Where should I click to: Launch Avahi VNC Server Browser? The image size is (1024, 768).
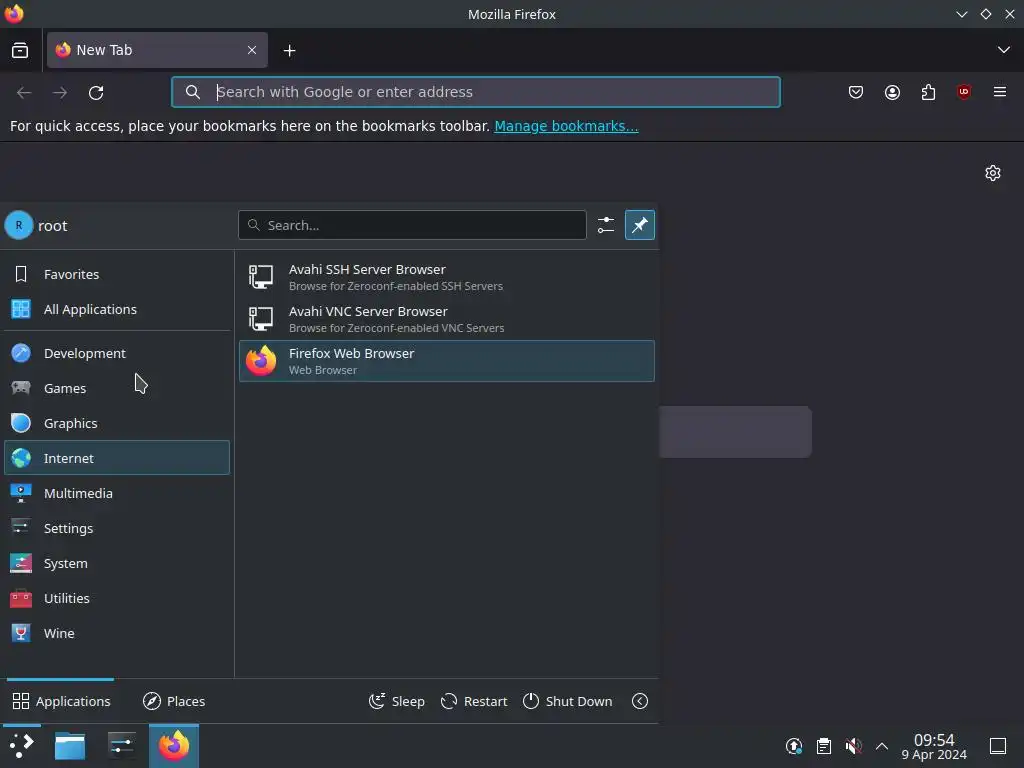click(447, 319)
